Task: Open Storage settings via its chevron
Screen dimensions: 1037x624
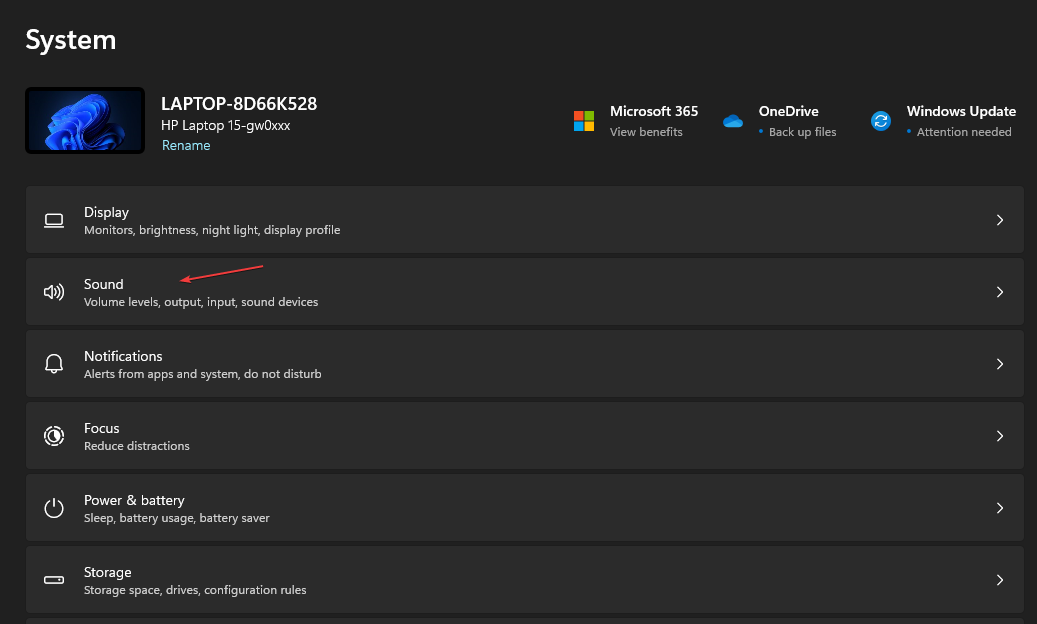Action: [999, 580]
